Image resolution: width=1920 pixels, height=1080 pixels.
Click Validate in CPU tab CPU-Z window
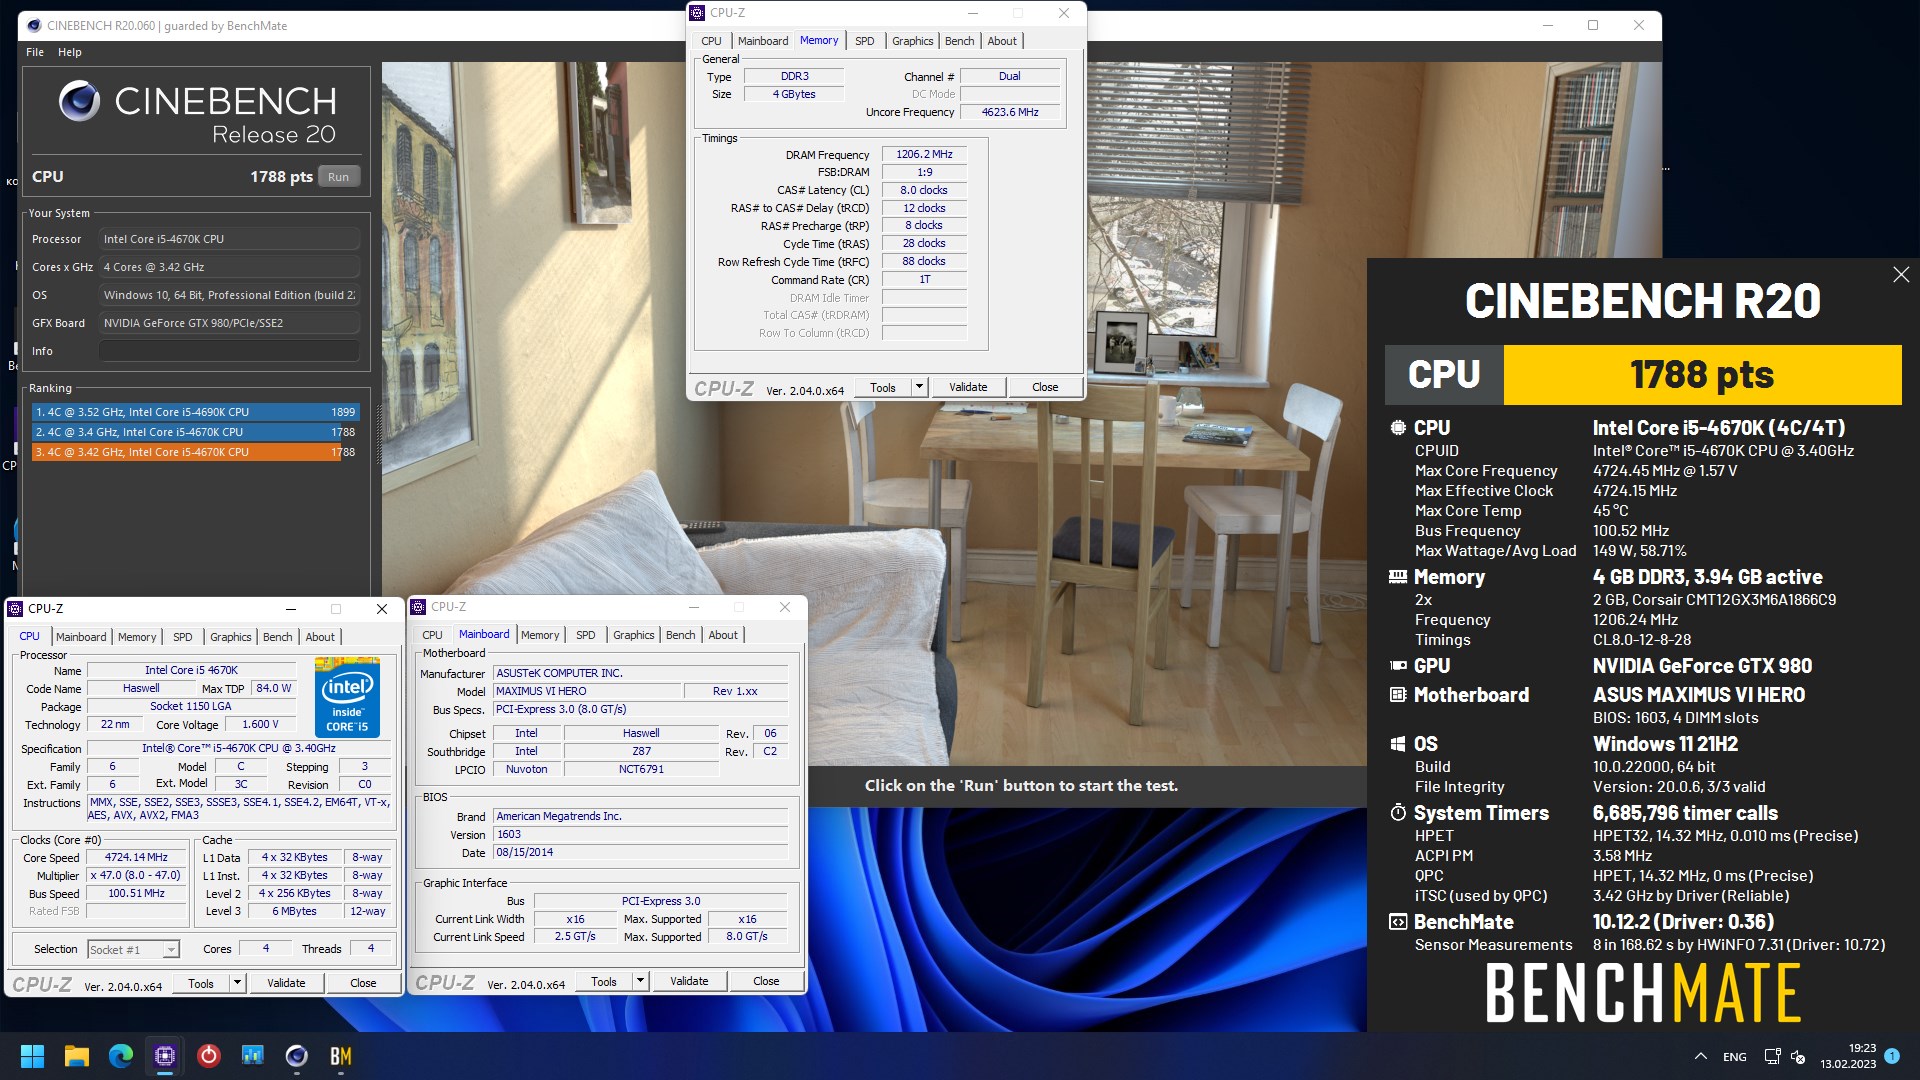tap(286, 983)
